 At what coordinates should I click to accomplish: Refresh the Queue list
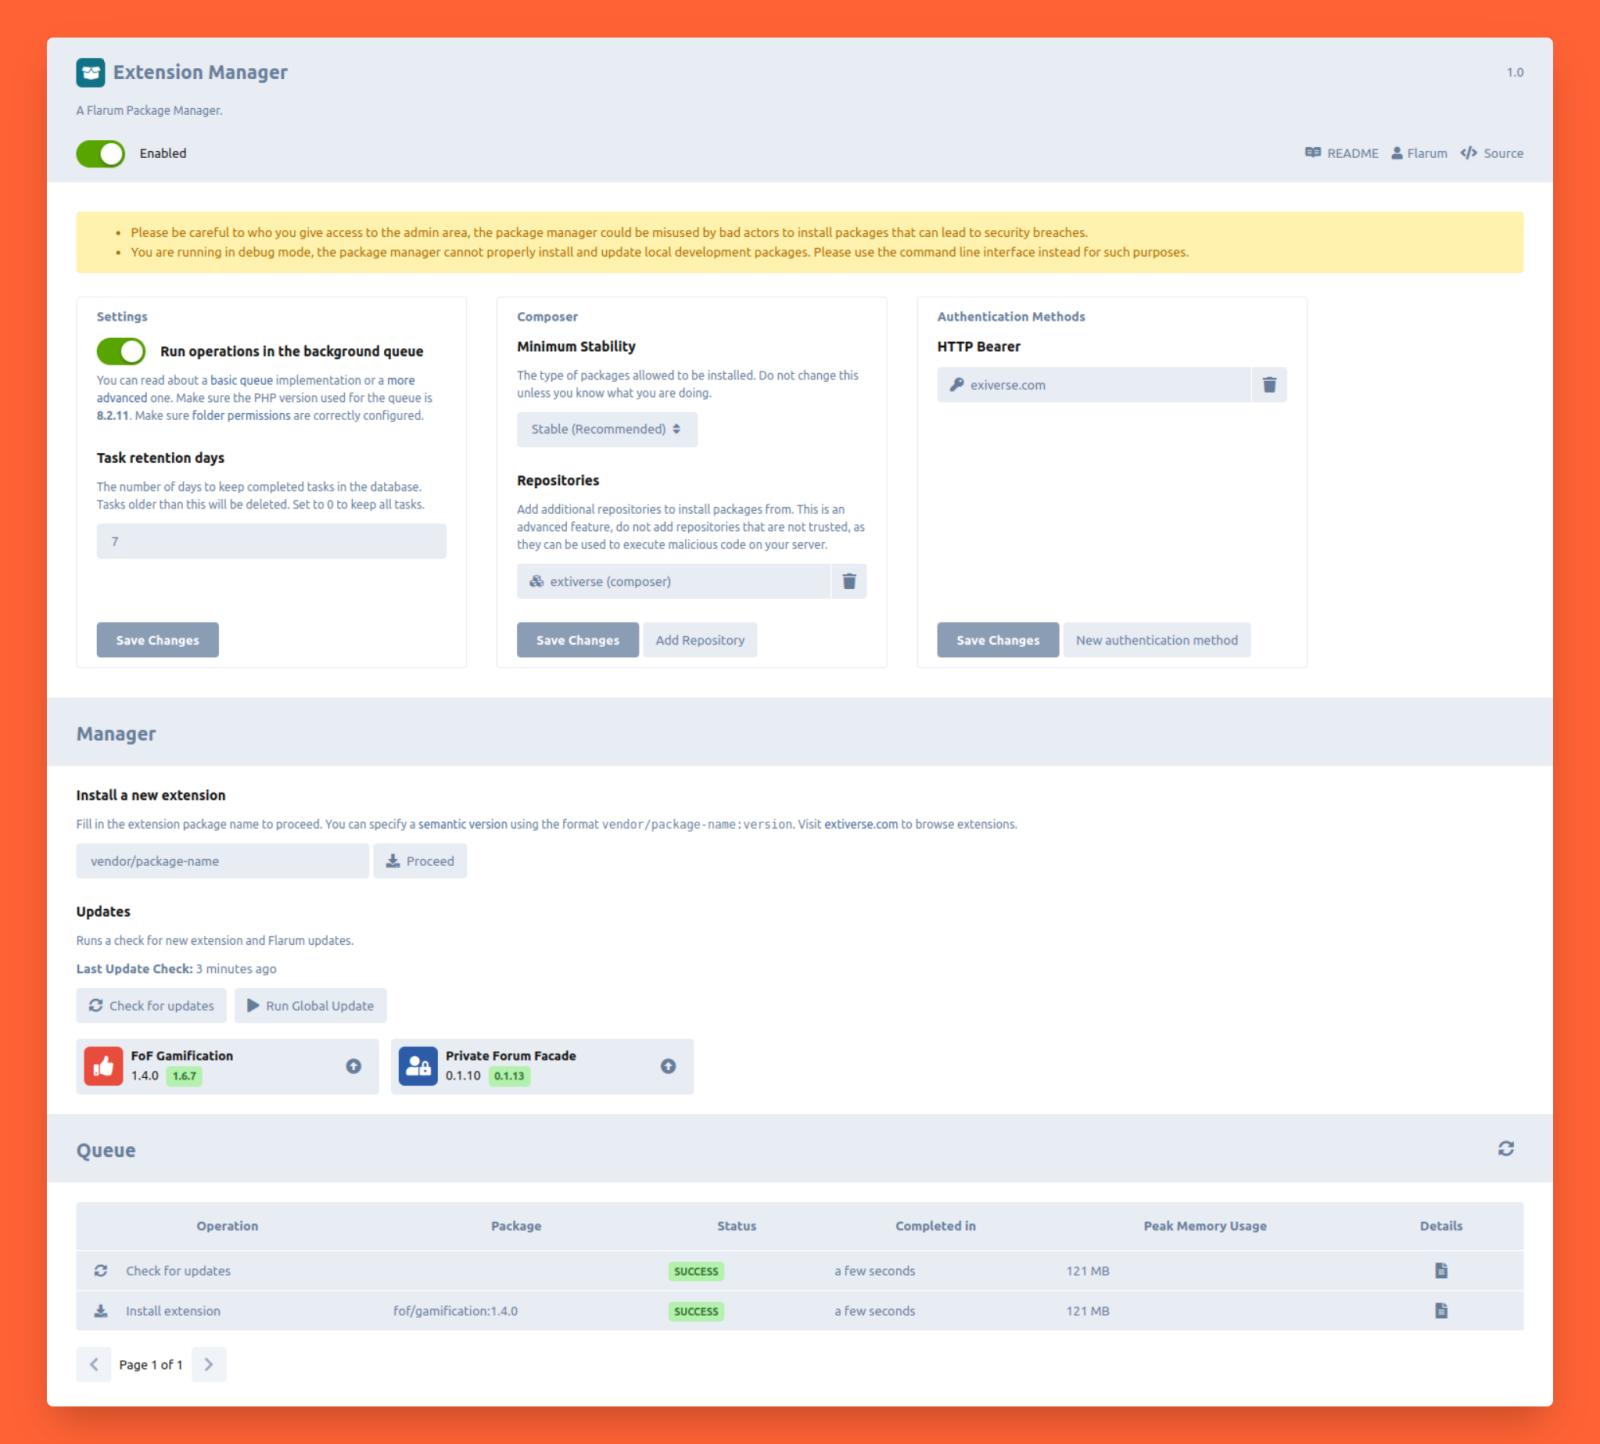coord(1506,1149)
